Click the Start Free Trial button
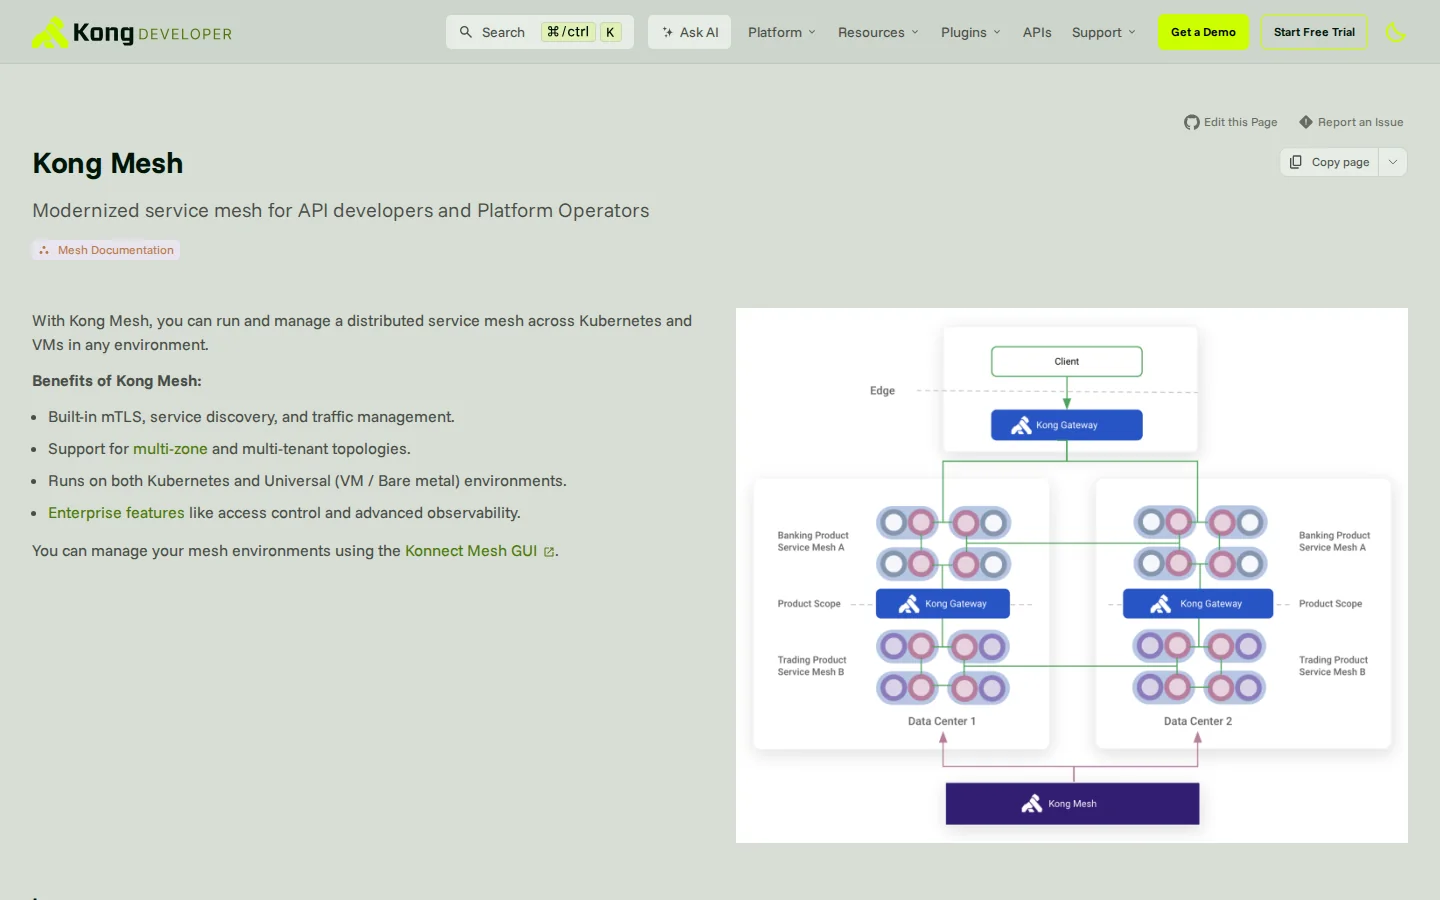This screenshot has width=1440, height=900. [x=1314, y=32]
